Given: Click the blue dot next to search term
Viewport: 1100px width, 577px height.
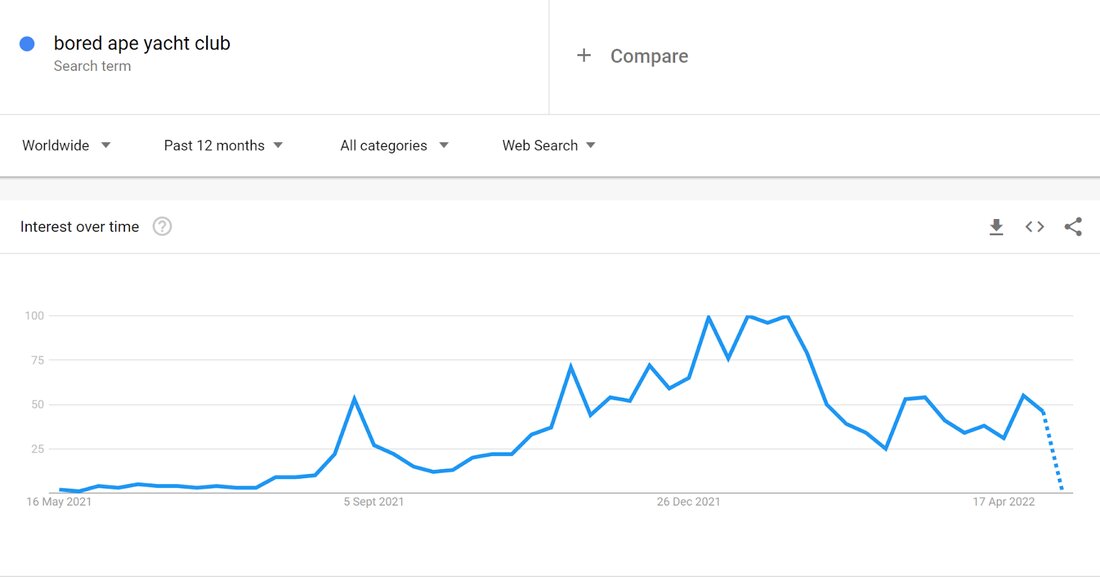Looking at the screenshot, I should (x=27, y=44).
